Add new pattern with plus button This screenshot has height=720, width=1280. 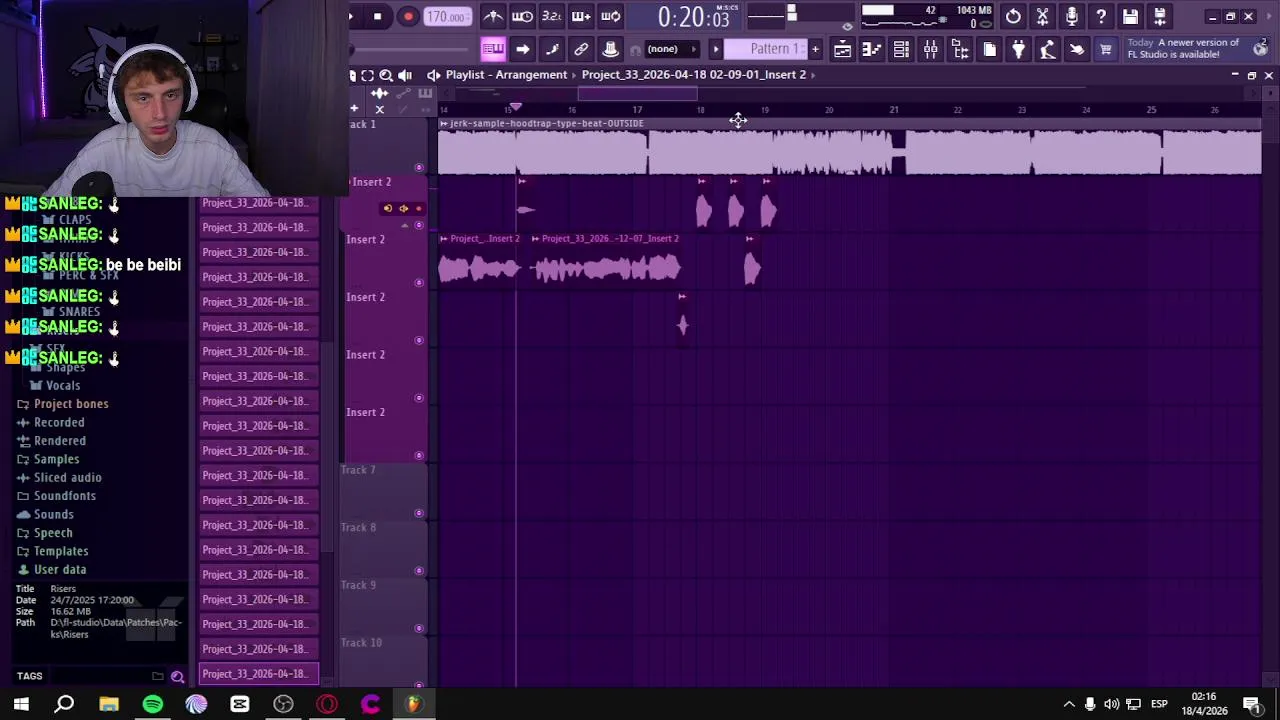click(815, 49)
